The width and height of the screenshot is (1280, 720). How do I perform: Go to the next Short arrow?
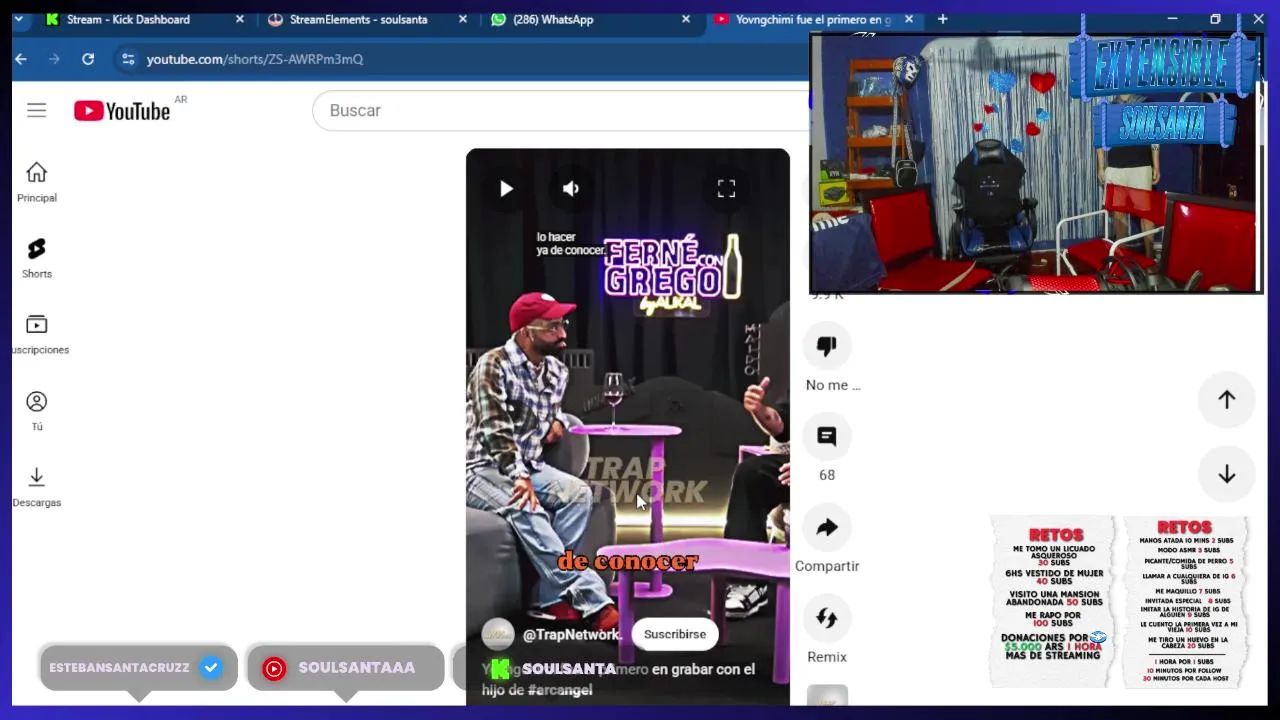(x=1227, y=475)
